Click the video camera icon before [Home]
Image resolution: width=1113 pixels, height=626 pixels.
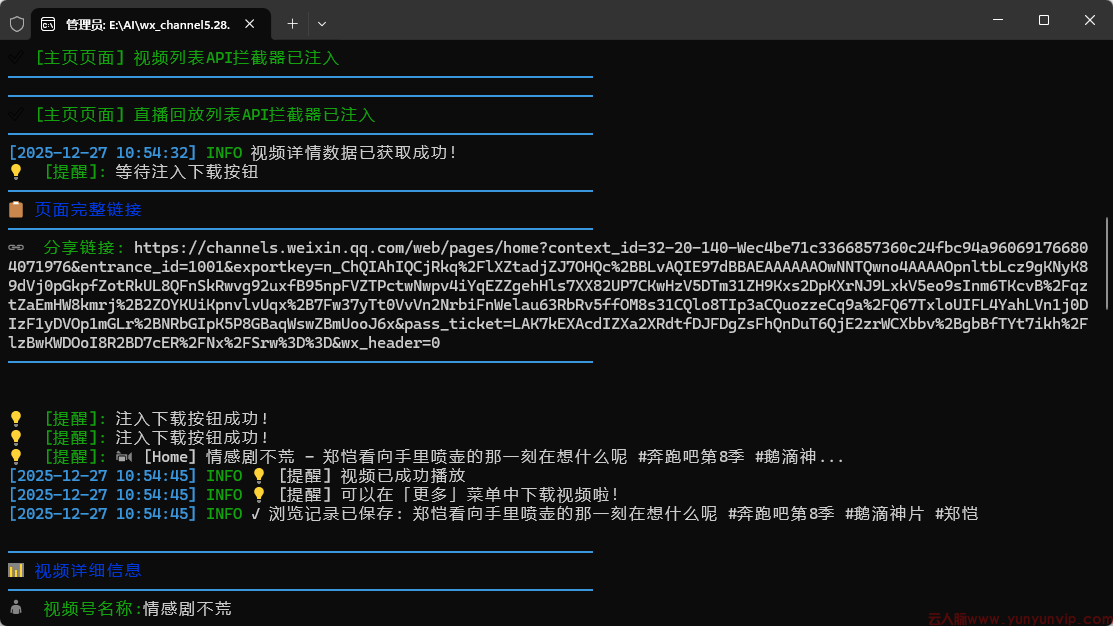tap(125, 457)
